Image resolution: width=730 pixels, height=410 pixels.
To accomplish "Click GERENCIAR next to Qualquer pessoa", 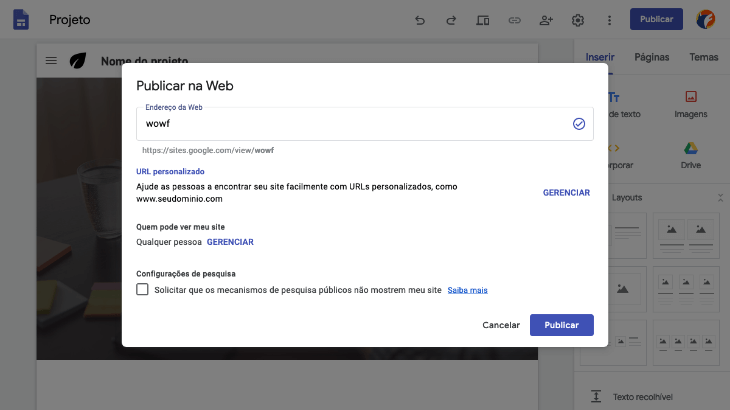I will coord(230,242).
